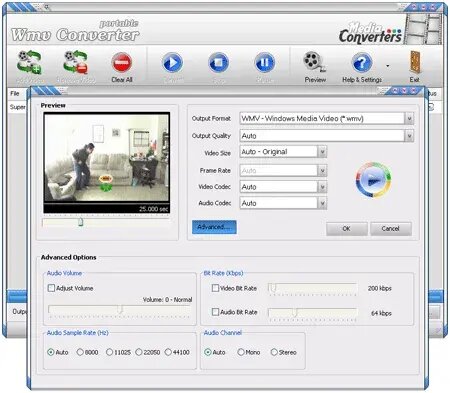Open Help & Settings question mark icon
Screen dimensions: 450x393
coord(362,63)
